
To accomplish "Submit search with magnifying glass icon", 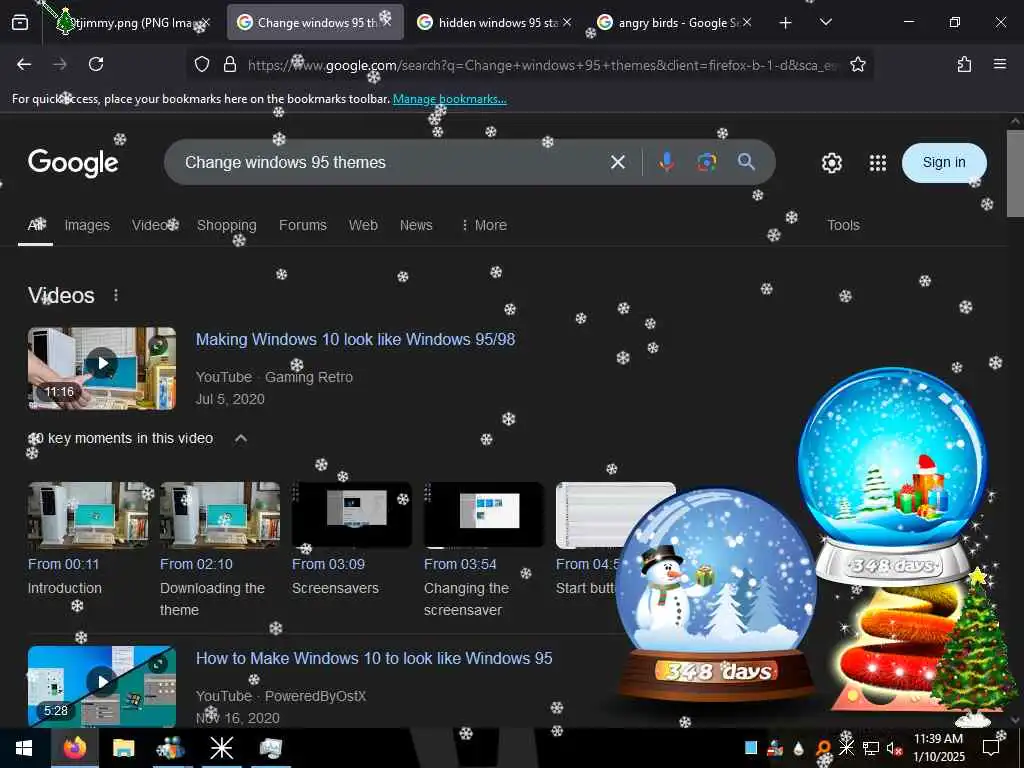I will coord(746,161).
